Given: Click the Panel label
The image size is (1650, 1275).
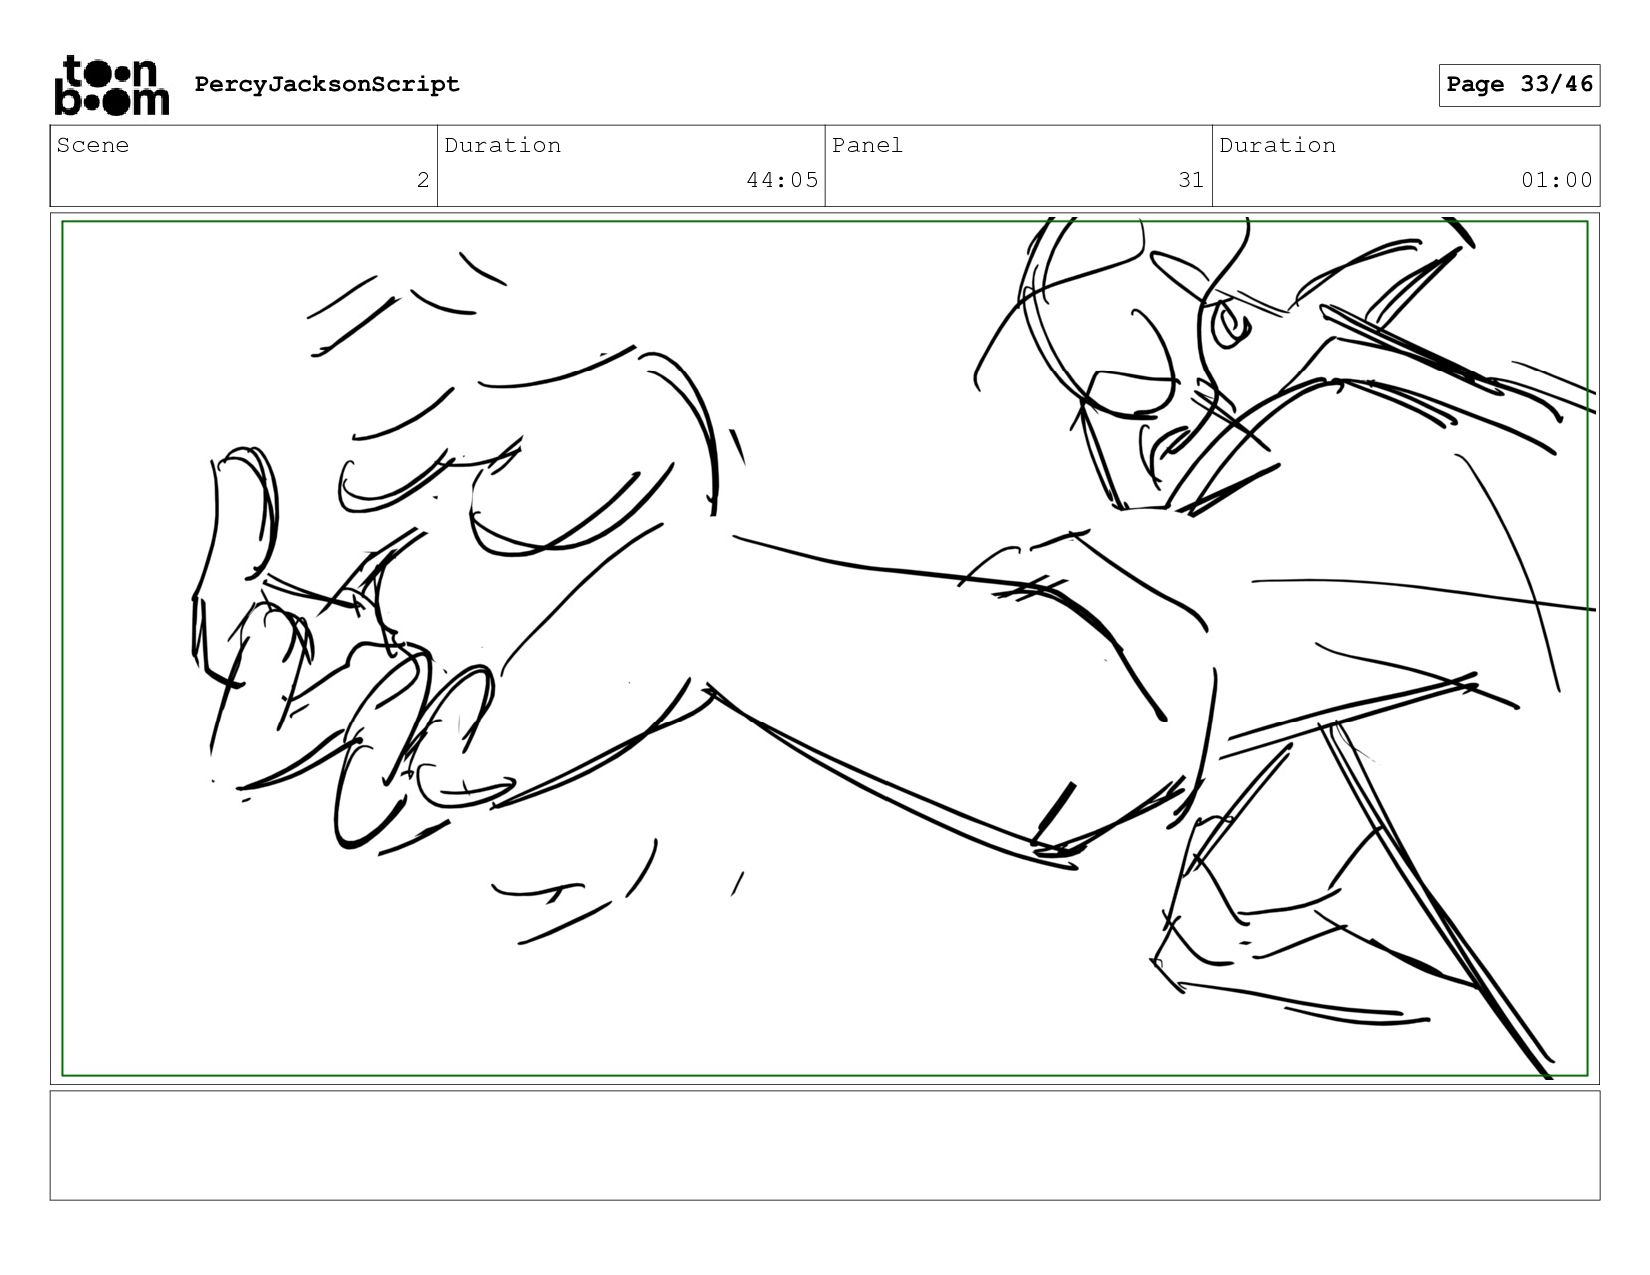Looking at the screenshot, I should (x=867, y=145).
